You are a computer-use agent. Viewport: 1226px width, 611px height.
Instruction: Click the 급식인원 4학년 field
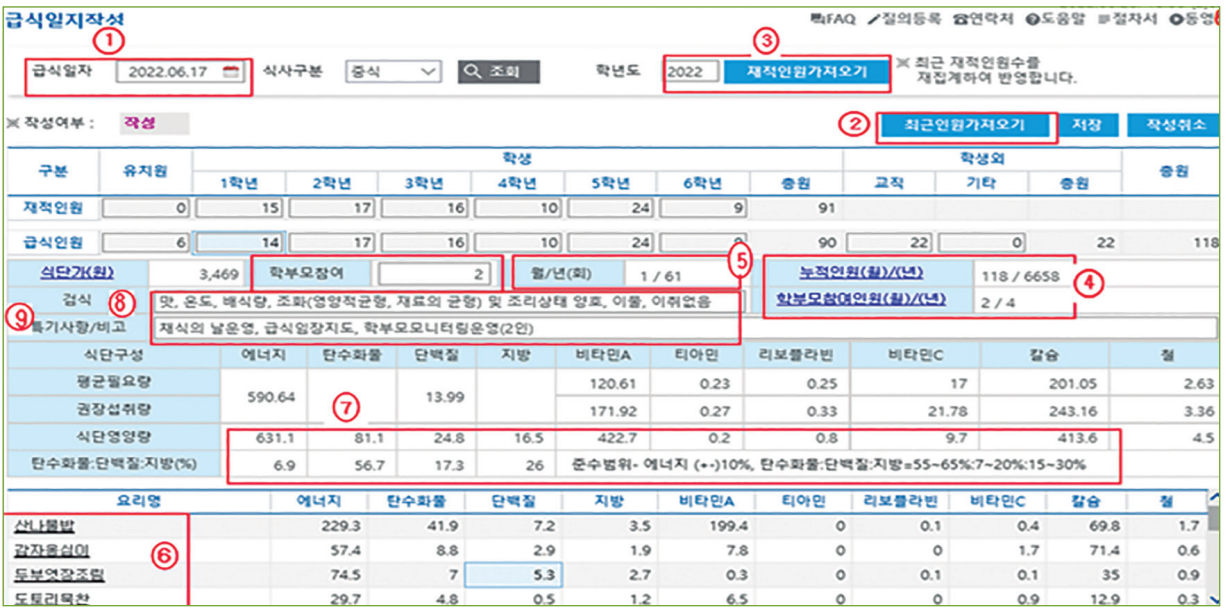pos(519,243)
